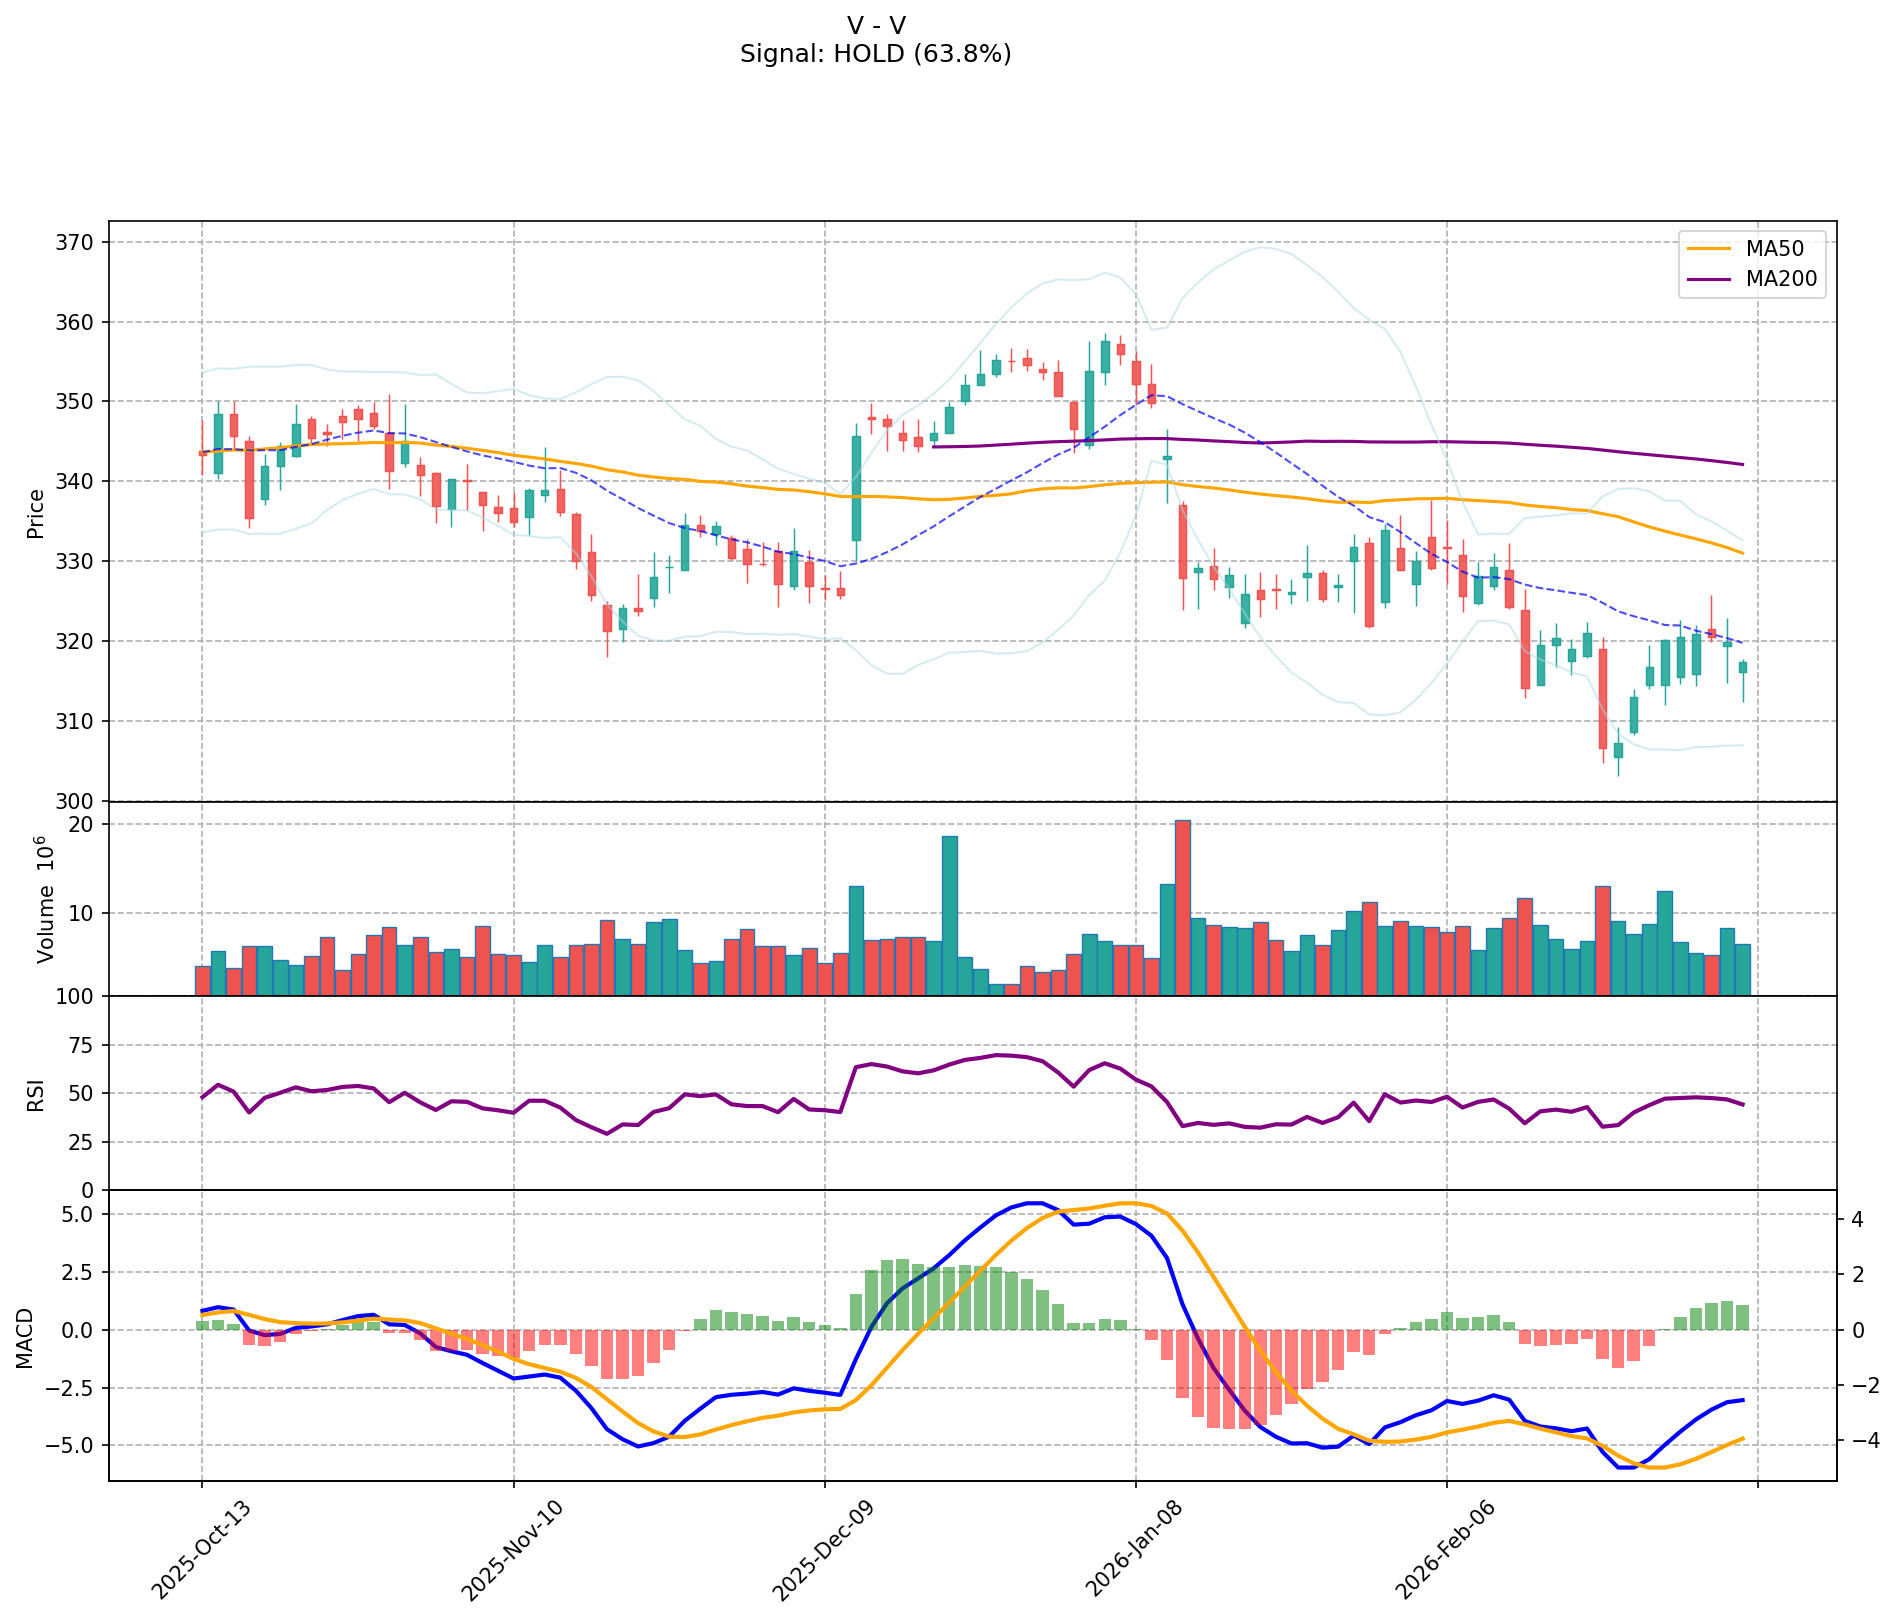Click the purple MA200 legend line swatch
Image resolution: width=1896 pixels, height=1620 pixels.
pyautogui.click(x=1711, y=280)
